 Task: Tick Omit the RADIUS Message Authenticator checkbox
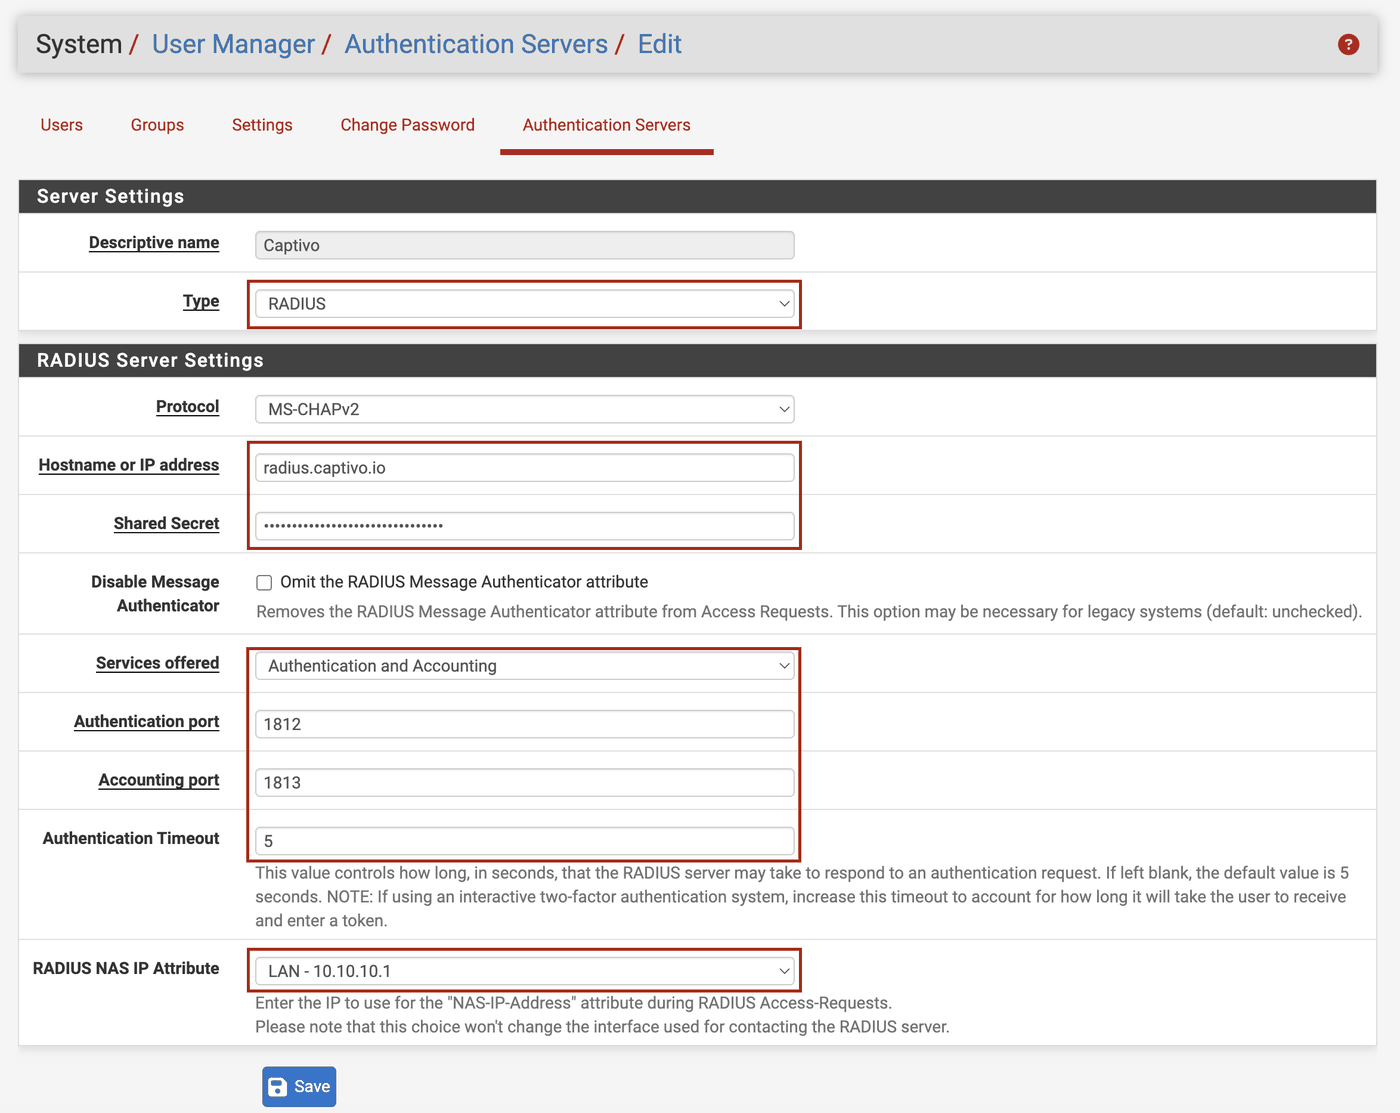pos(264,582)
